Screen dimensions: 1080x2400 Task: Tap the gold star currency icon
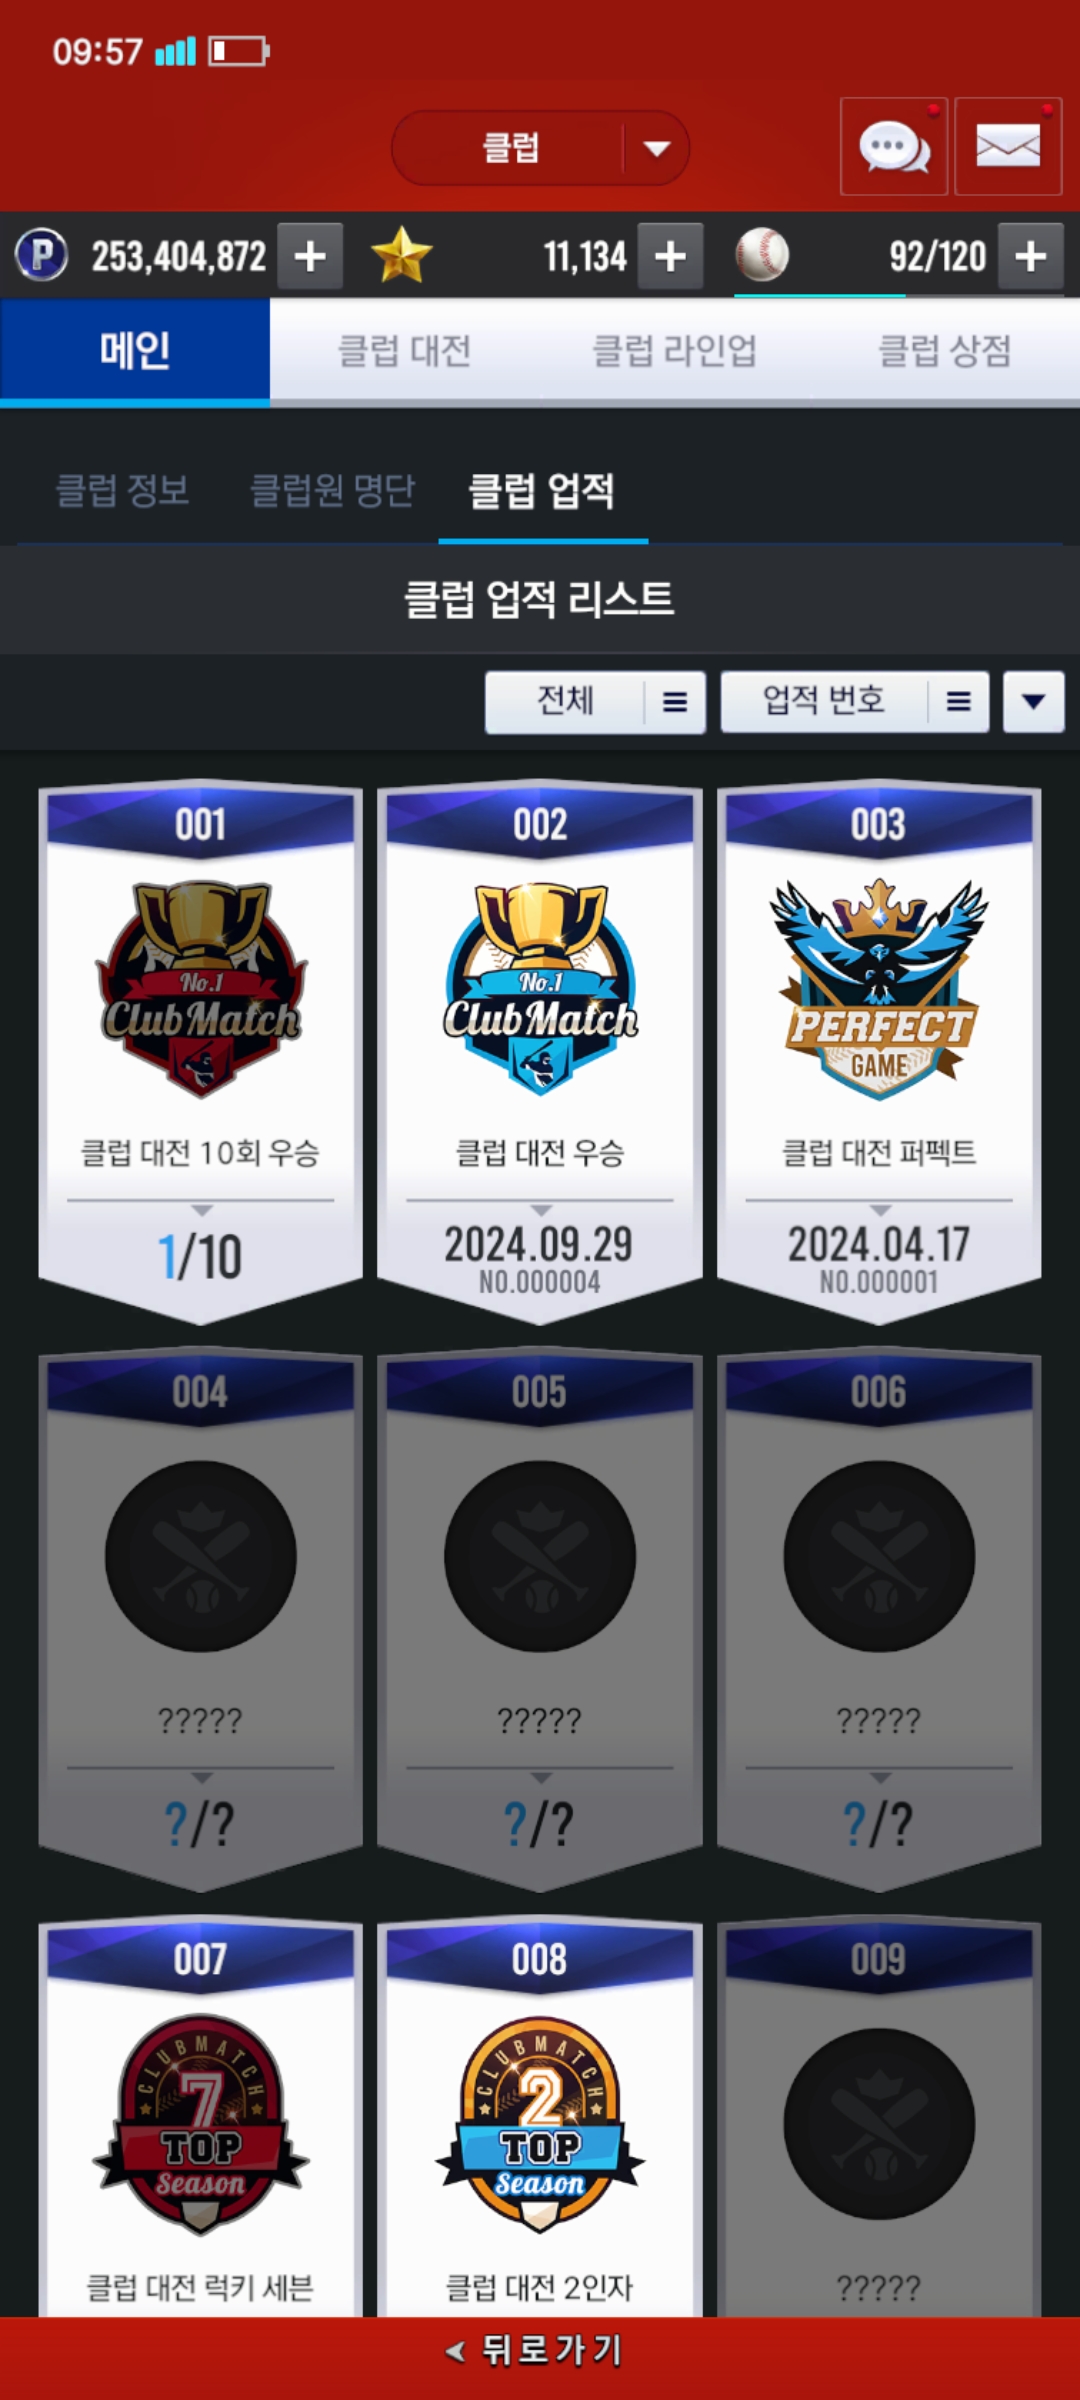click(x=401, y=255)
